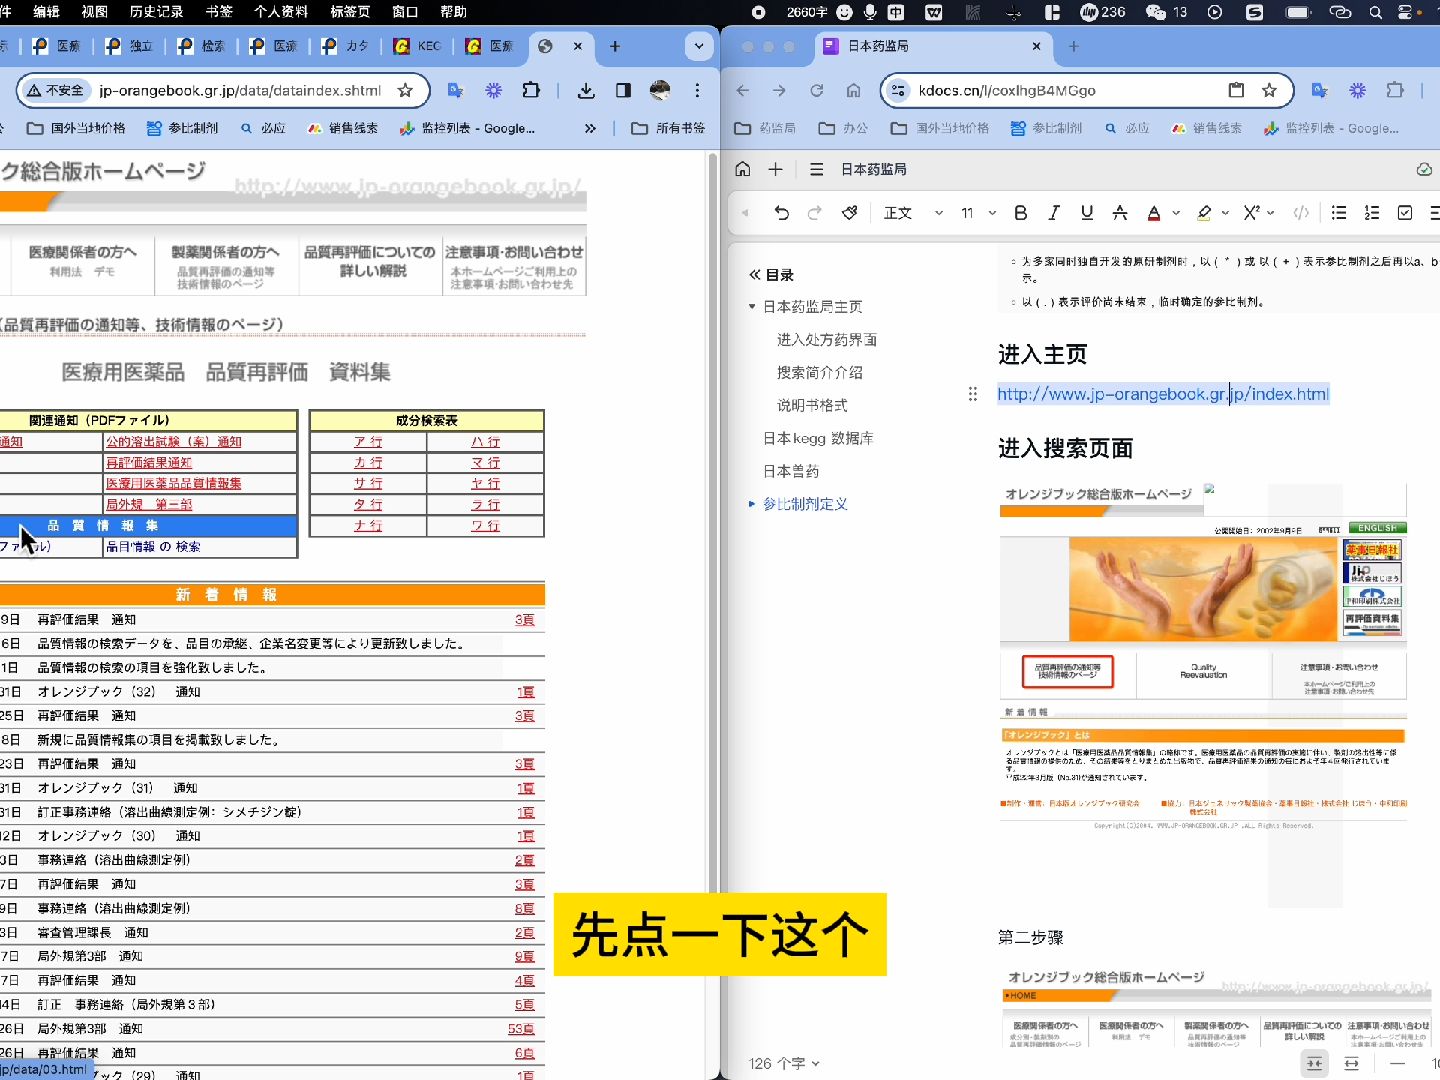Toggle italic formatting
1440x1080 pixels.
tap(1053, 212)
